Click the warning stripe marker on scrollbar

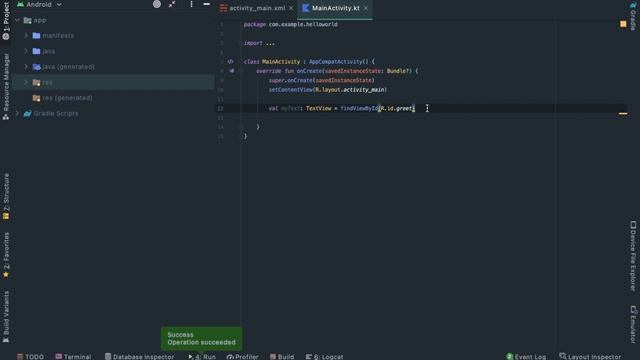[623, 113]
